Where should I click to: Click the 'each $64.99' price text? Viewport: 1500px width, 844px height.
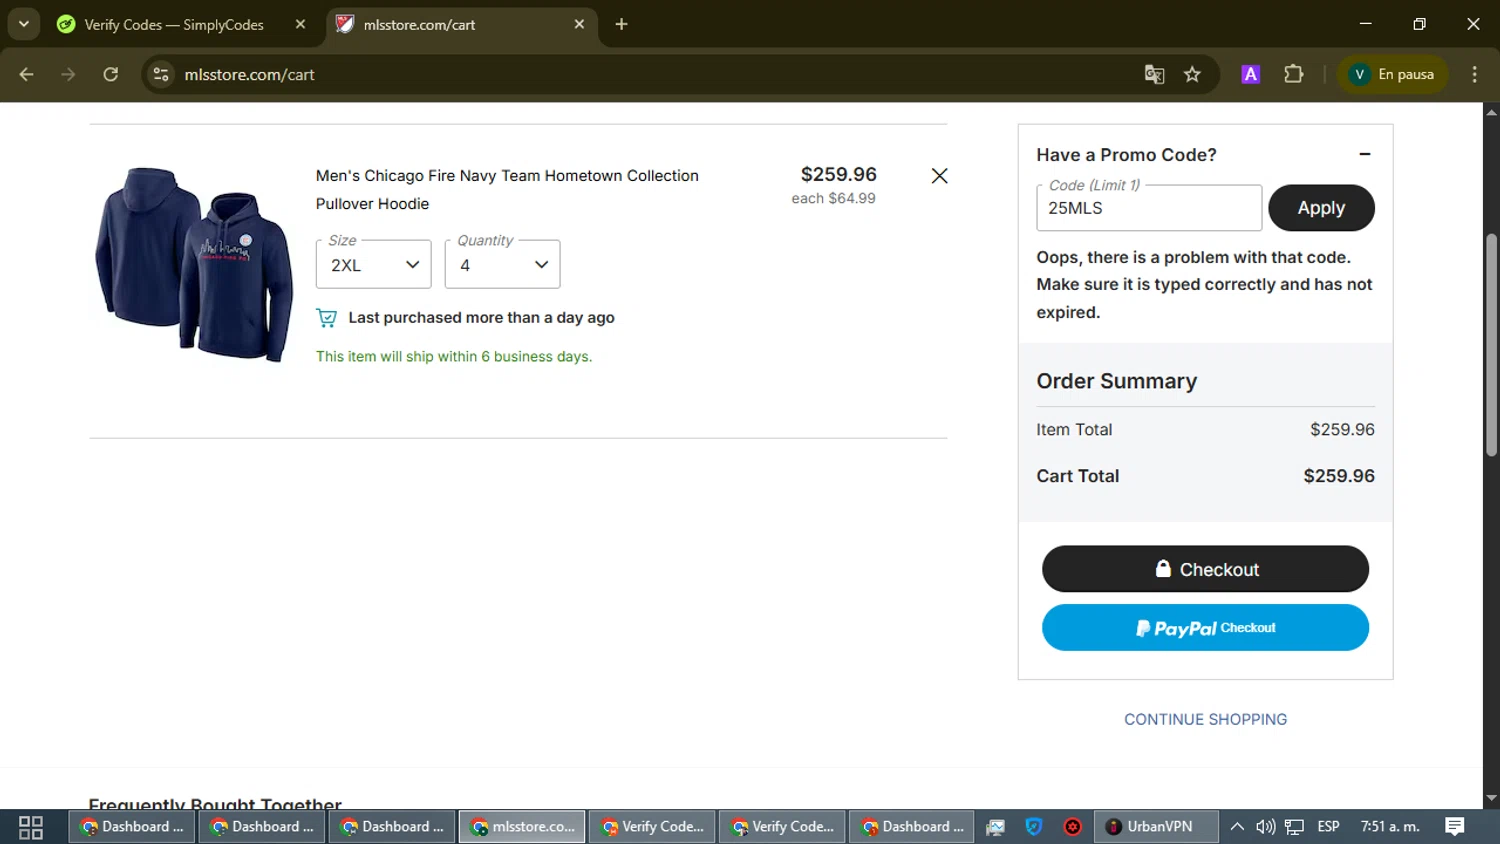pos(833,198)
